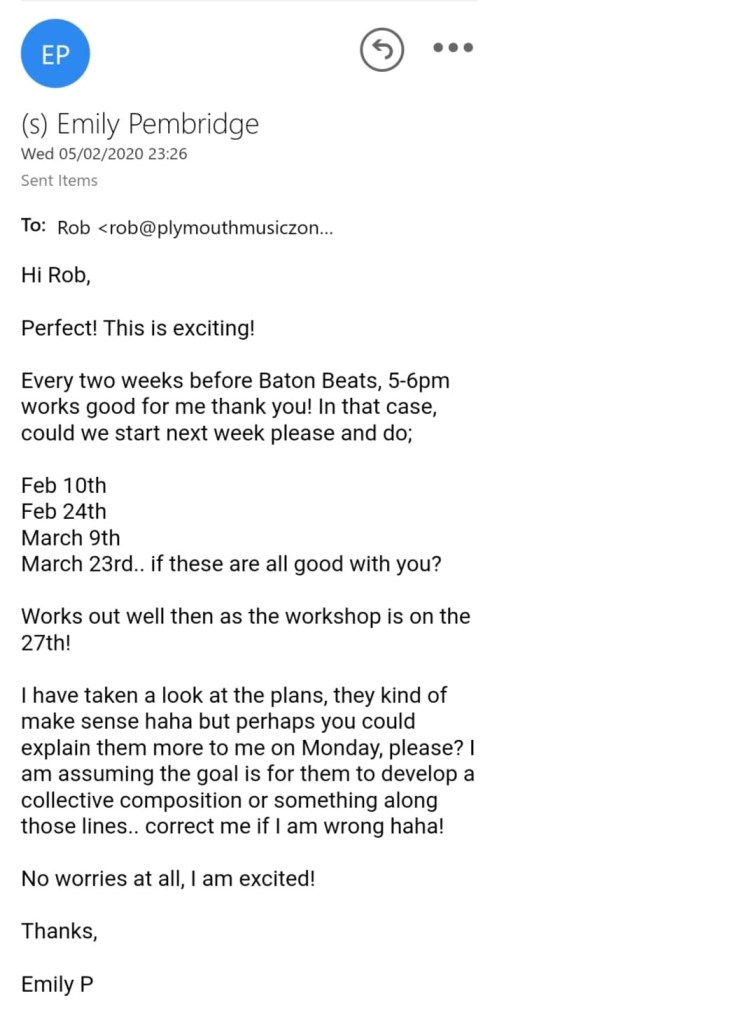Tap the "27th!" workshop date
The height and width of the screenshot is (1024, 744).
tap(46, 642)
